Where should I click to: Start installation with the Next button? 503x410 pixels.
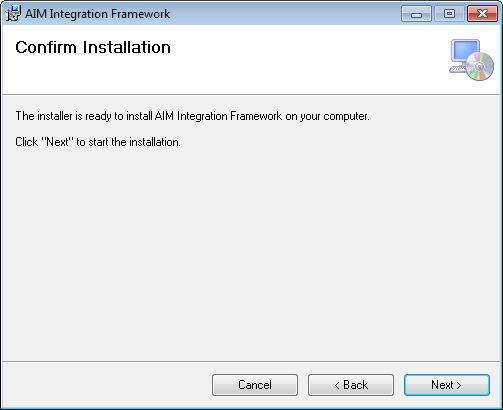447,385
